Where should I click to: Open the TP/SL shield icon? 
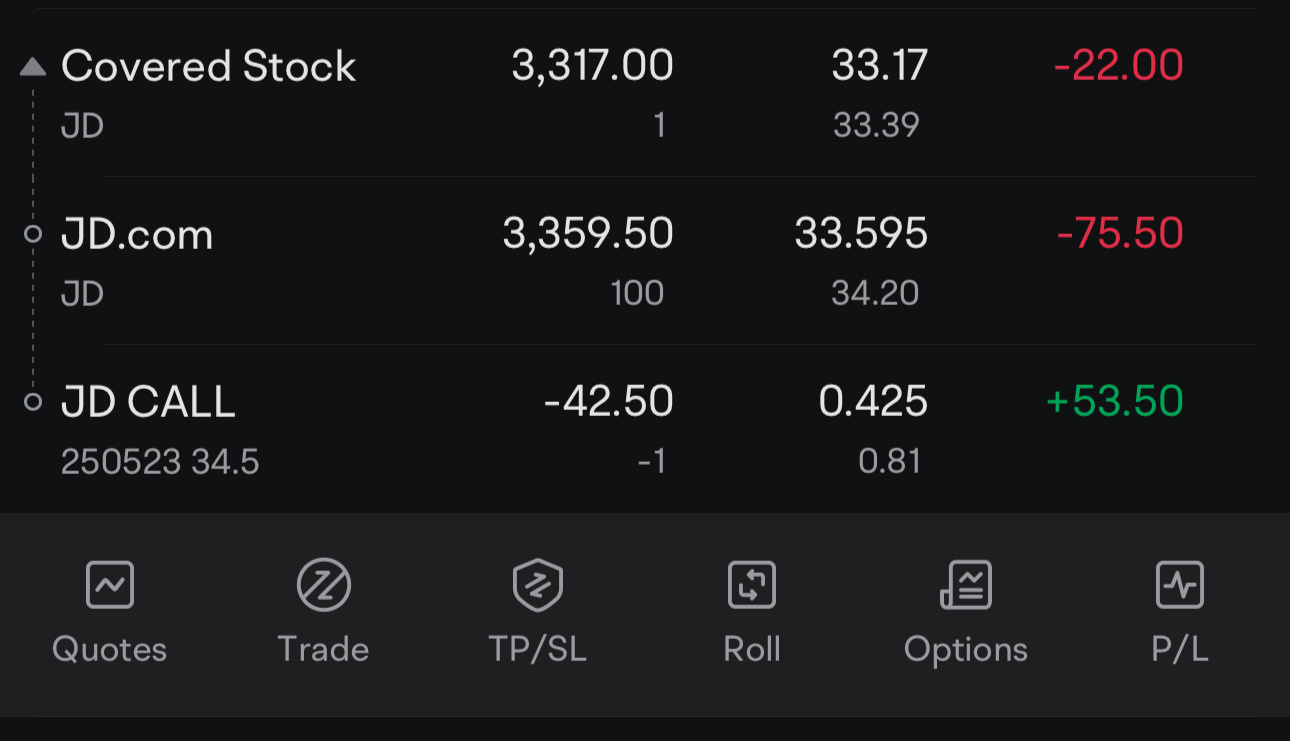pyautogui.click(x=537, y=585)
